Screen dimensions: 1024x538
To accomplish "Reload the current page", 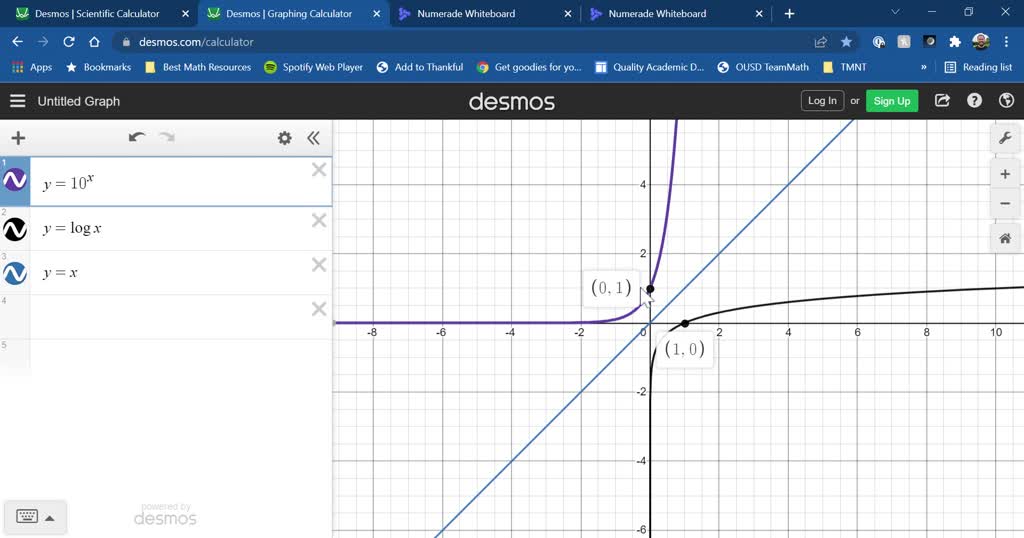I will coord(69,42).
